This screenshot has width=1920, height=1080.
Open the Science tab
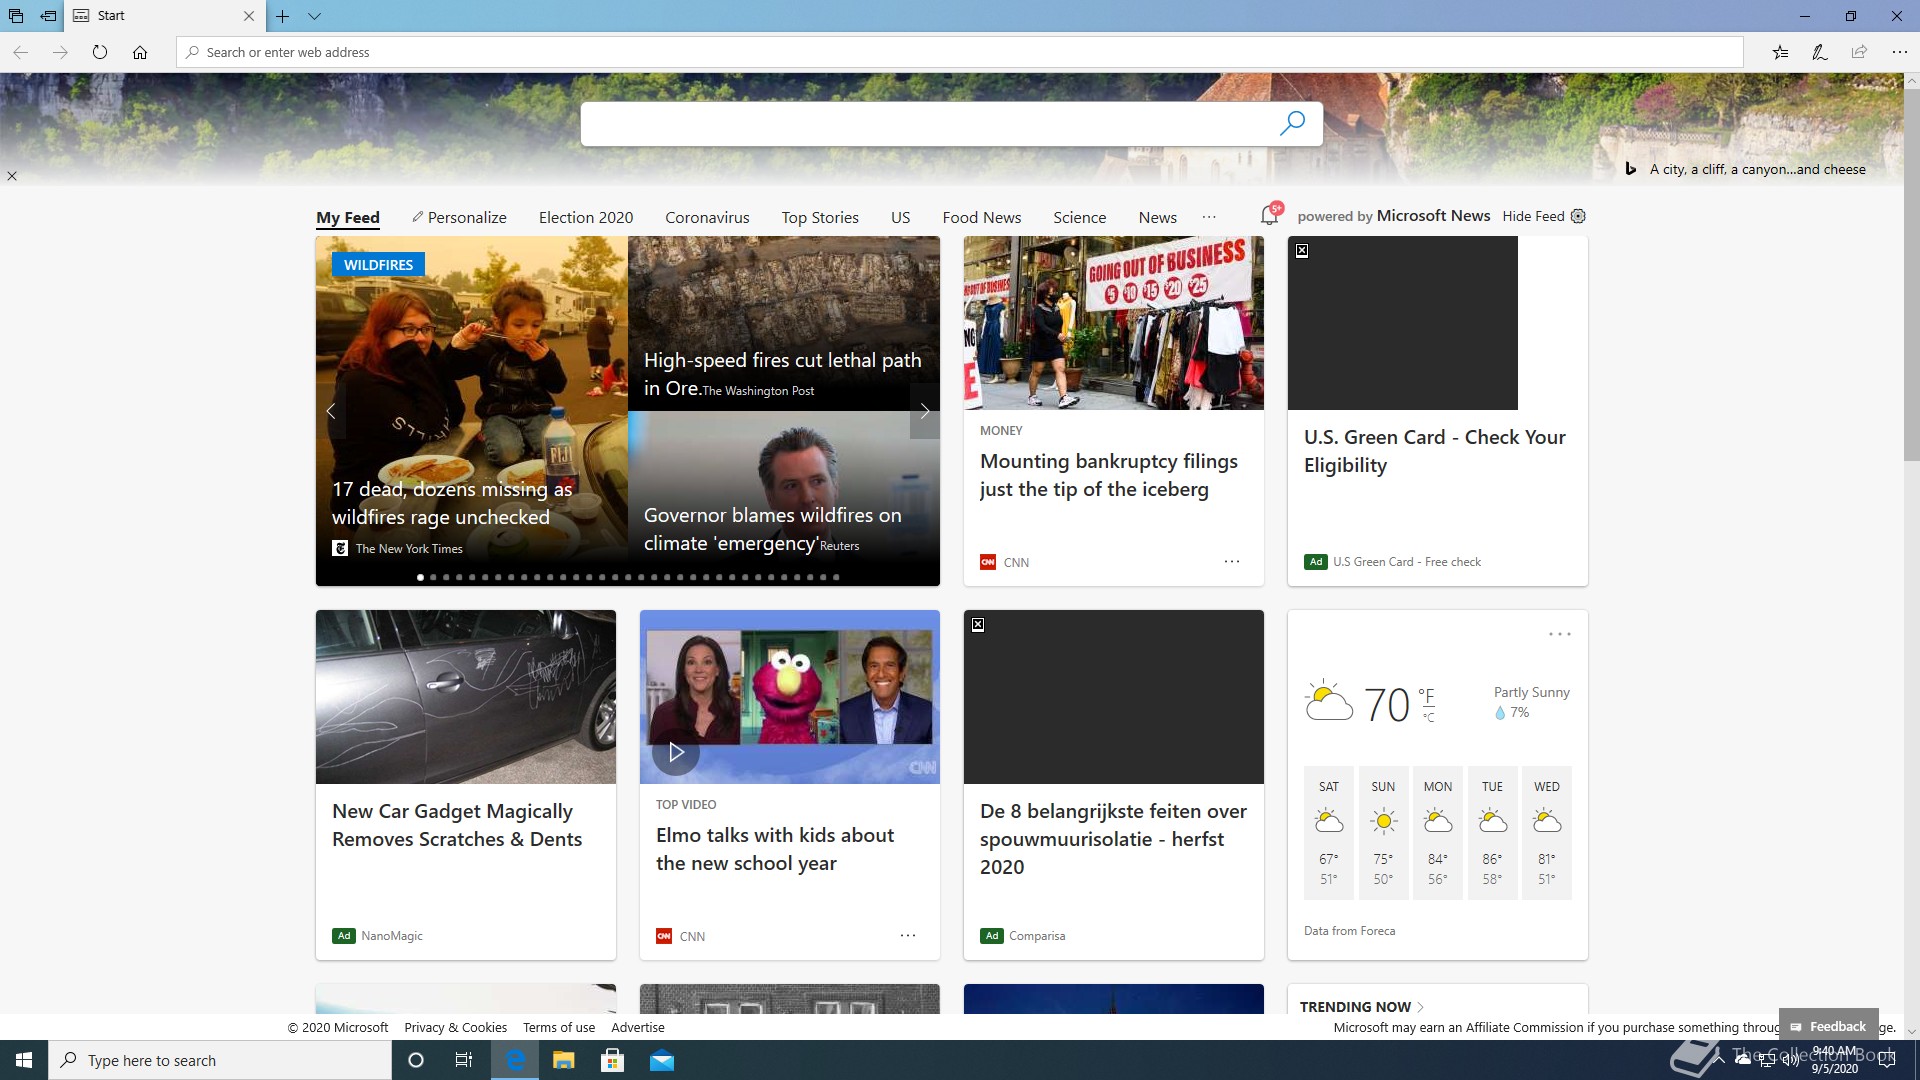(x=1080, y=217)
